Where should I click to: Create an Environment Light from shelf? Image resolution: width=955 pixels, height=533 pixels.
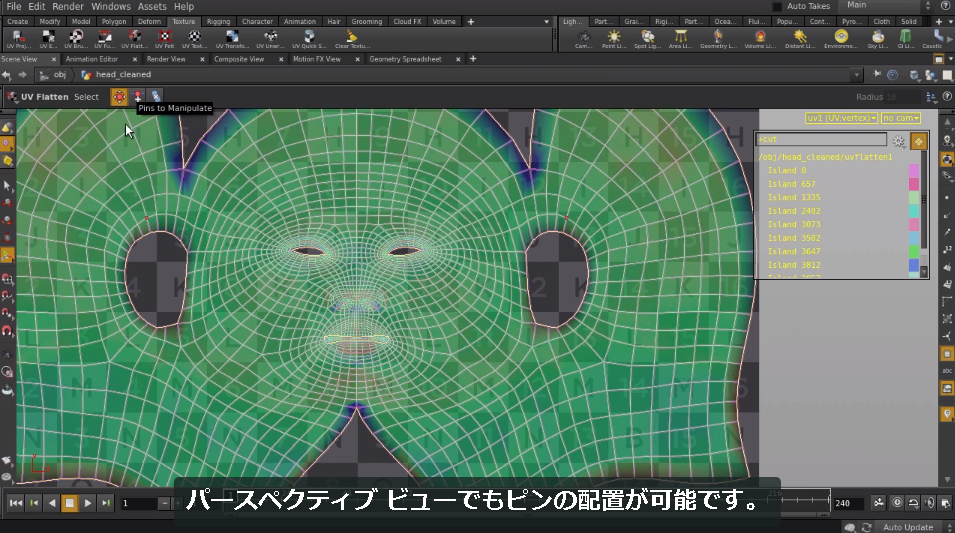[841, 39]
